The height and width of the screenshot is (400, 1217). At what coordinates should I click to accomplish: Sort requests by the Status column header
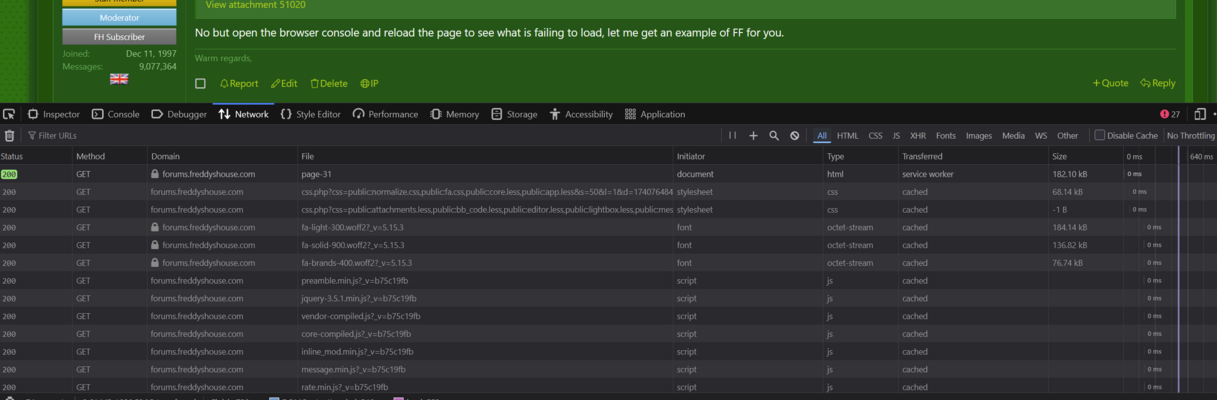pyautogui.click(x=12, y=156)
